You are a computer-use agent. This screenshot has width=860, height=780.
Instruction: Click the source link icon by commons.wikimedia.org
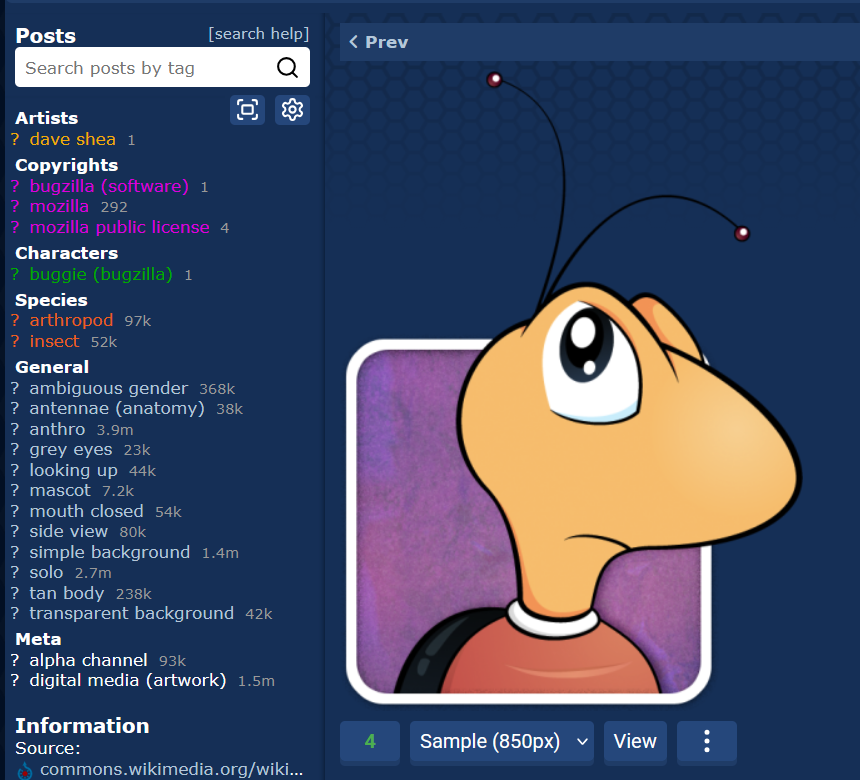pos(26,770)
